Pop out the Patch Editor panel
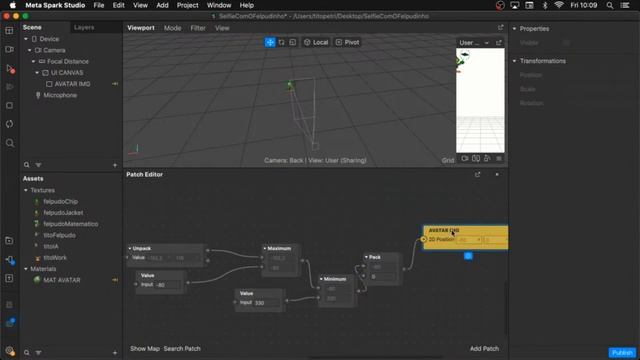Screen dimensions: 640x360 coord(478,174)
